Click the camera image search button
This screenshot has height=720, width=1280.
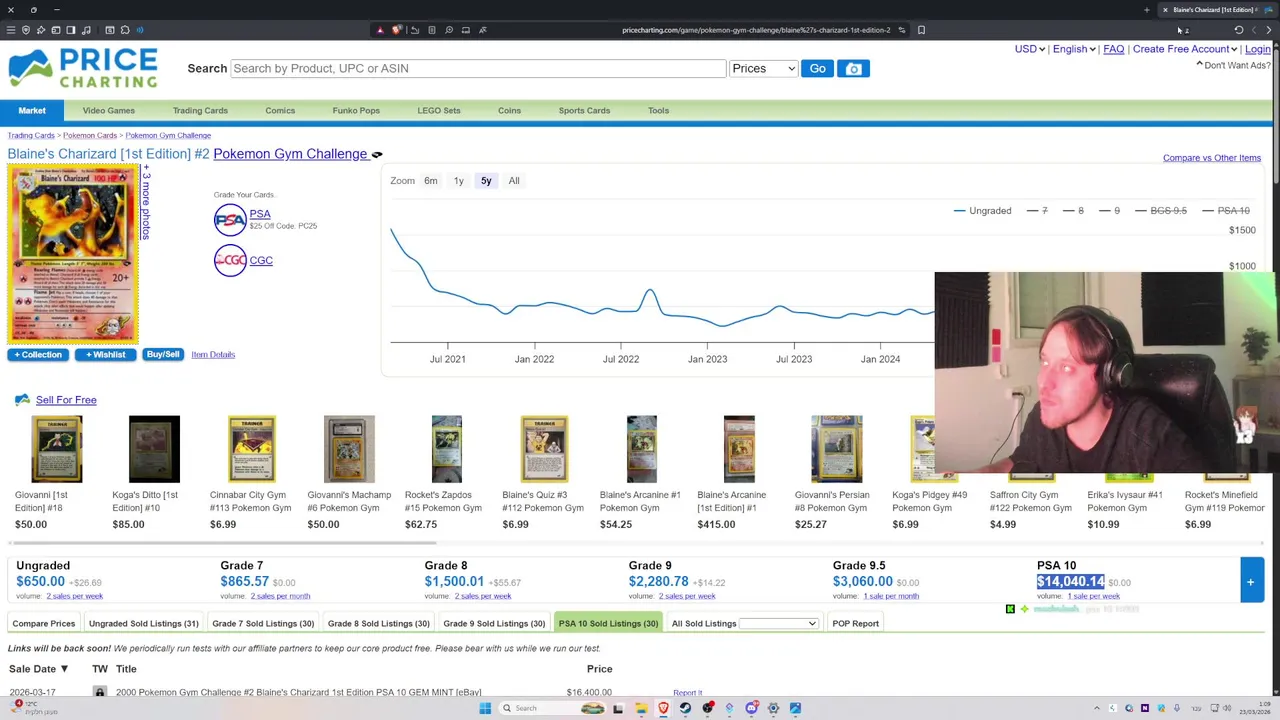pyautogui.click(x=853, y=68)
